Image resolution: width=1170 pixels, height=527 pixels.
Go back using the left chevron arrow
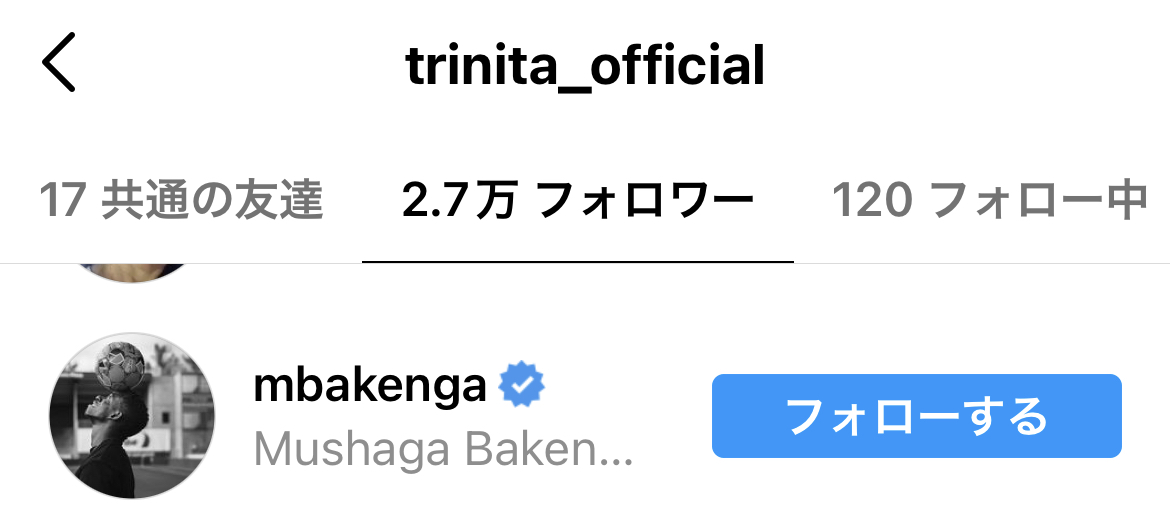(x=58, y=62)
